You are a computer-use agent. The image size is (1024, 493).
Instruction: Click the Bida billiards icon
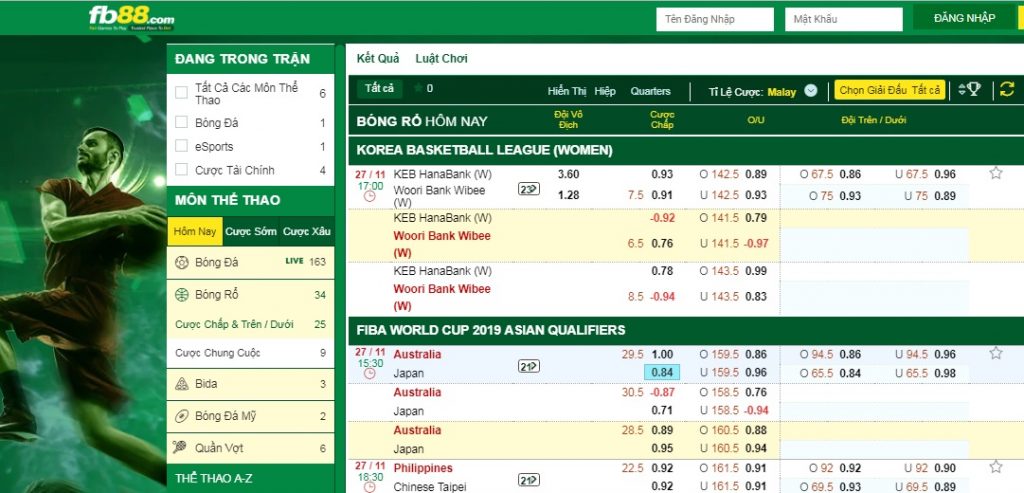coord(182,384)
